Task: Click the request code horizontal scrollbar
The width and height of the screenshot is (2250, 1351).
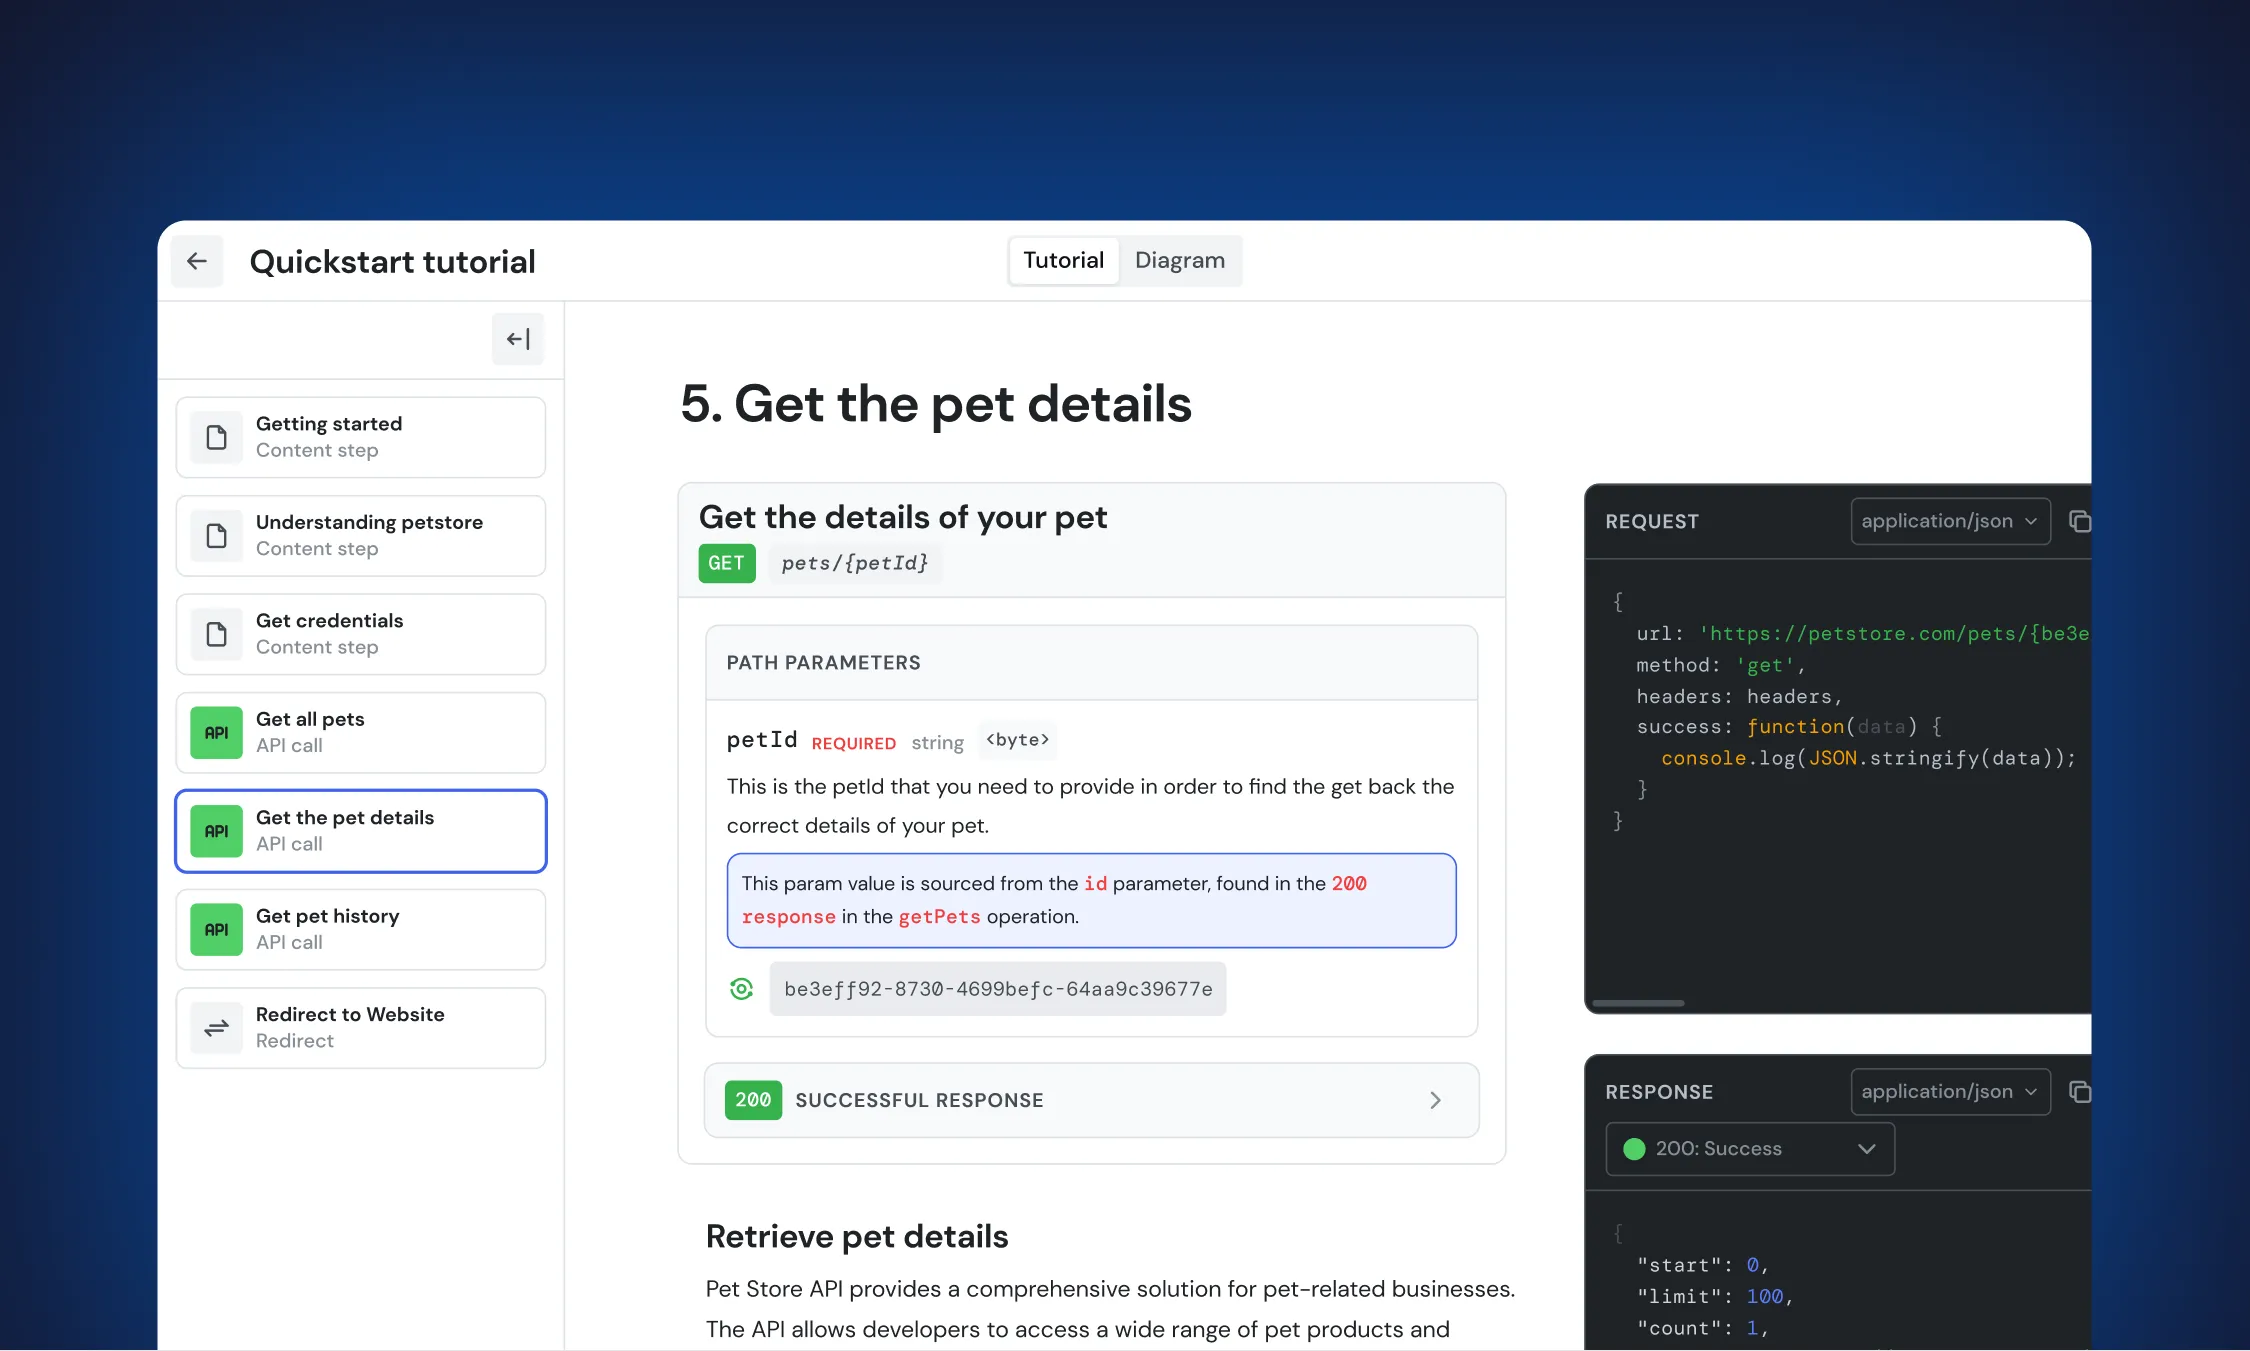Action: (1638, 1003)
